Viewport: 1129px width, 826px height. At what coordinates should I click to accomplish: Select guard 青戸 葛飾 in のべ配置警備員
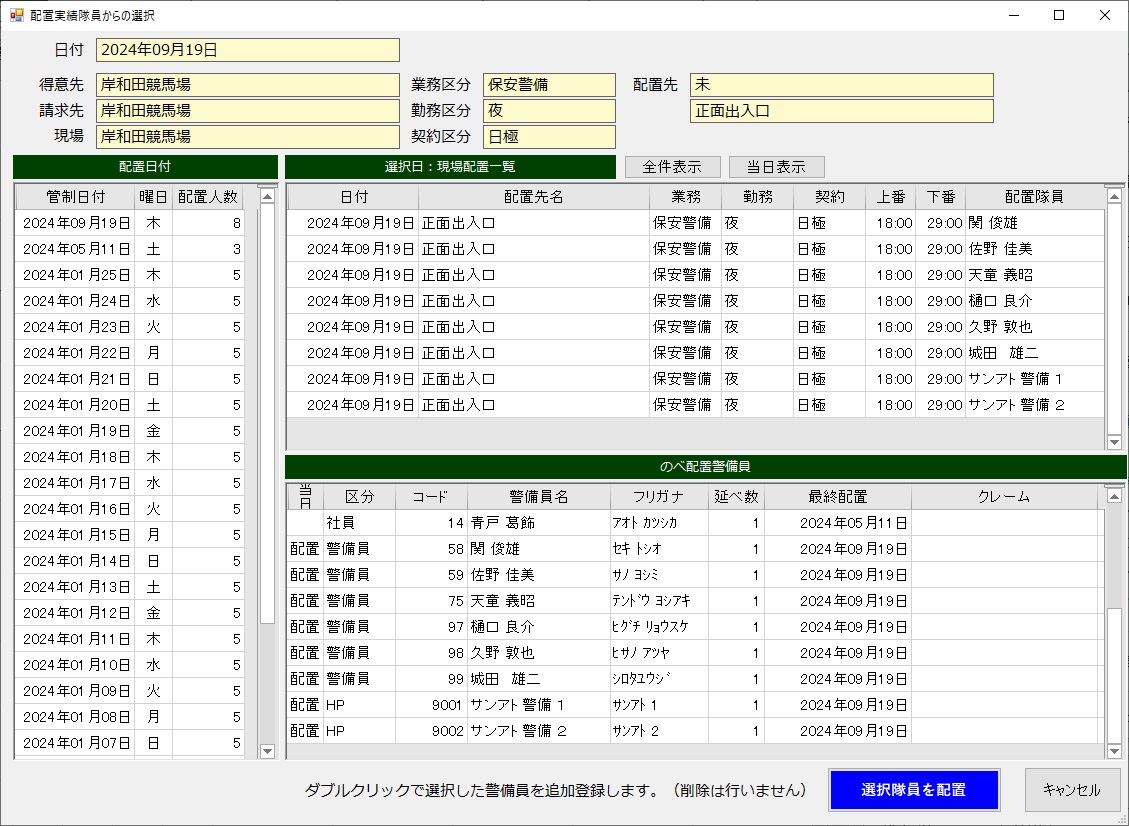(696, 523)
